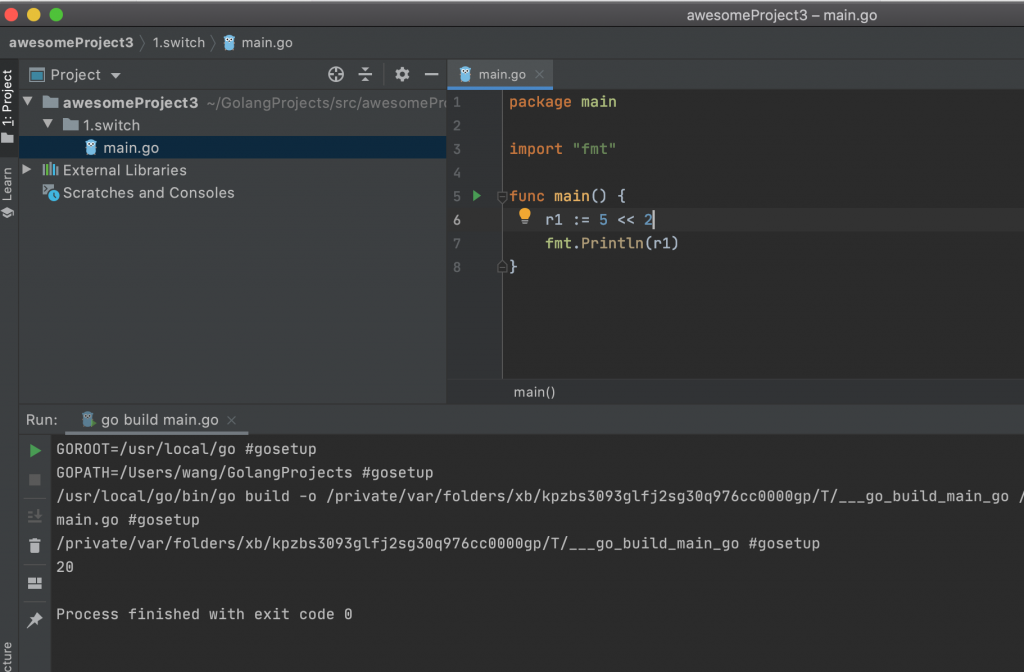Screen dimensions: 1024x672
Task: Select the go build main.go run tab
Action: pos(159,420)
